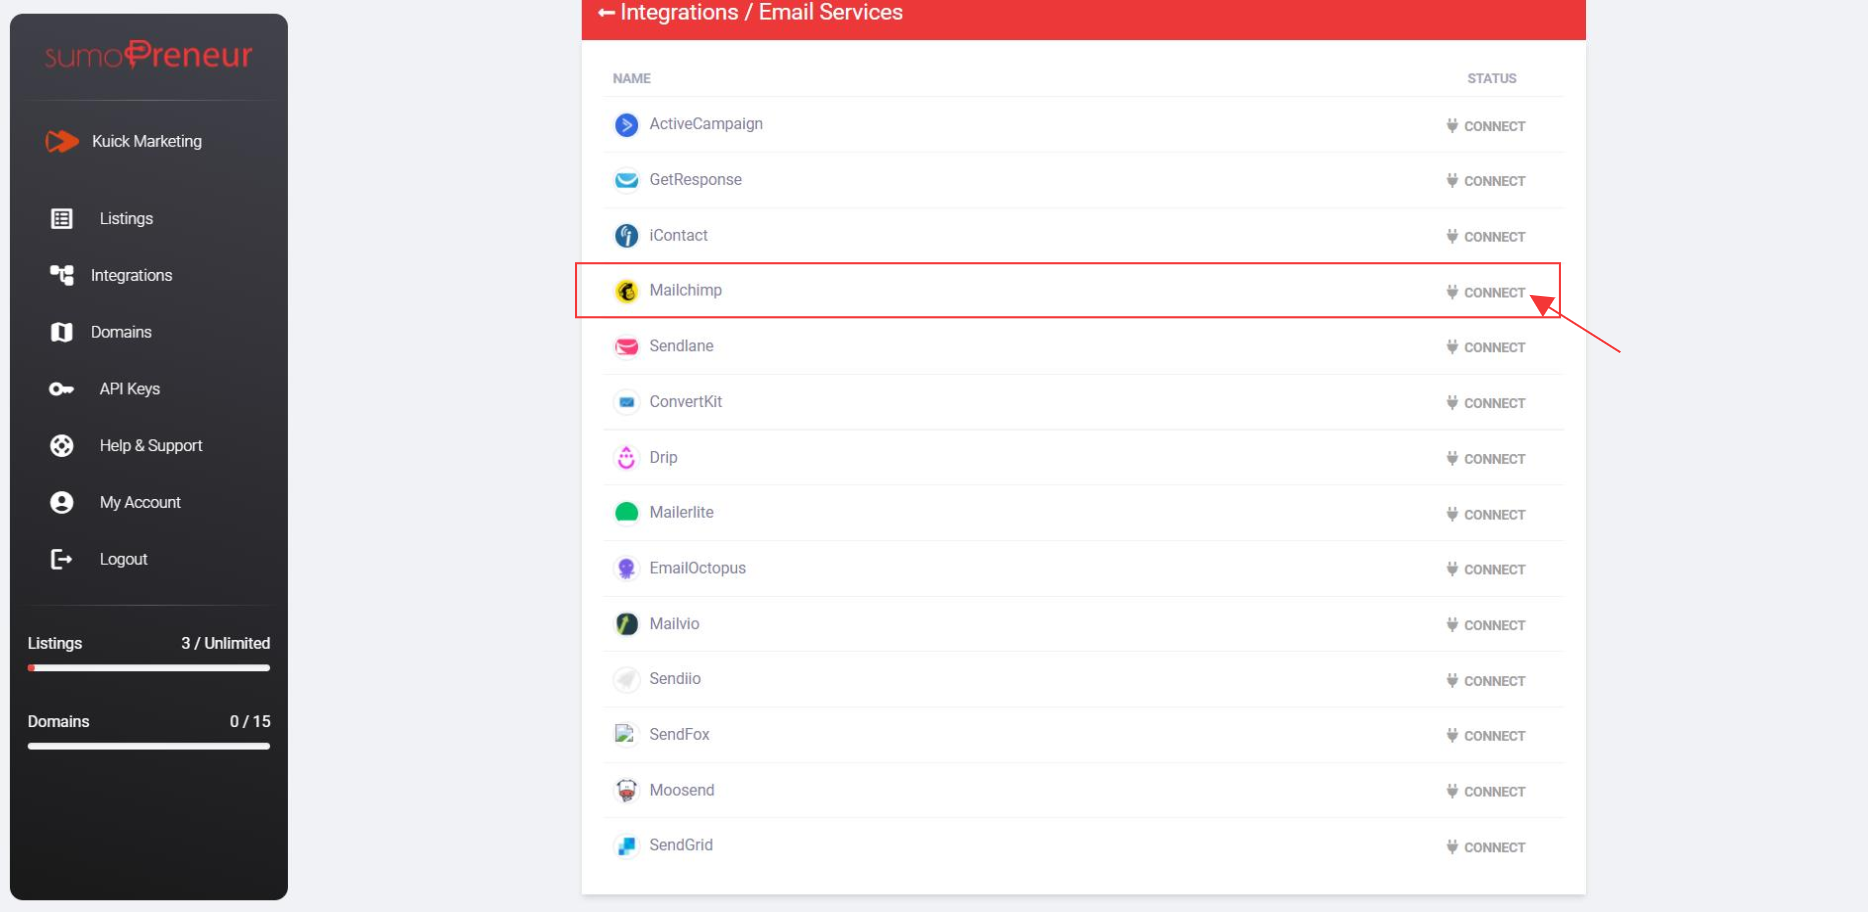
Task: Open Help & Support menu item
Action: [149, 446]
